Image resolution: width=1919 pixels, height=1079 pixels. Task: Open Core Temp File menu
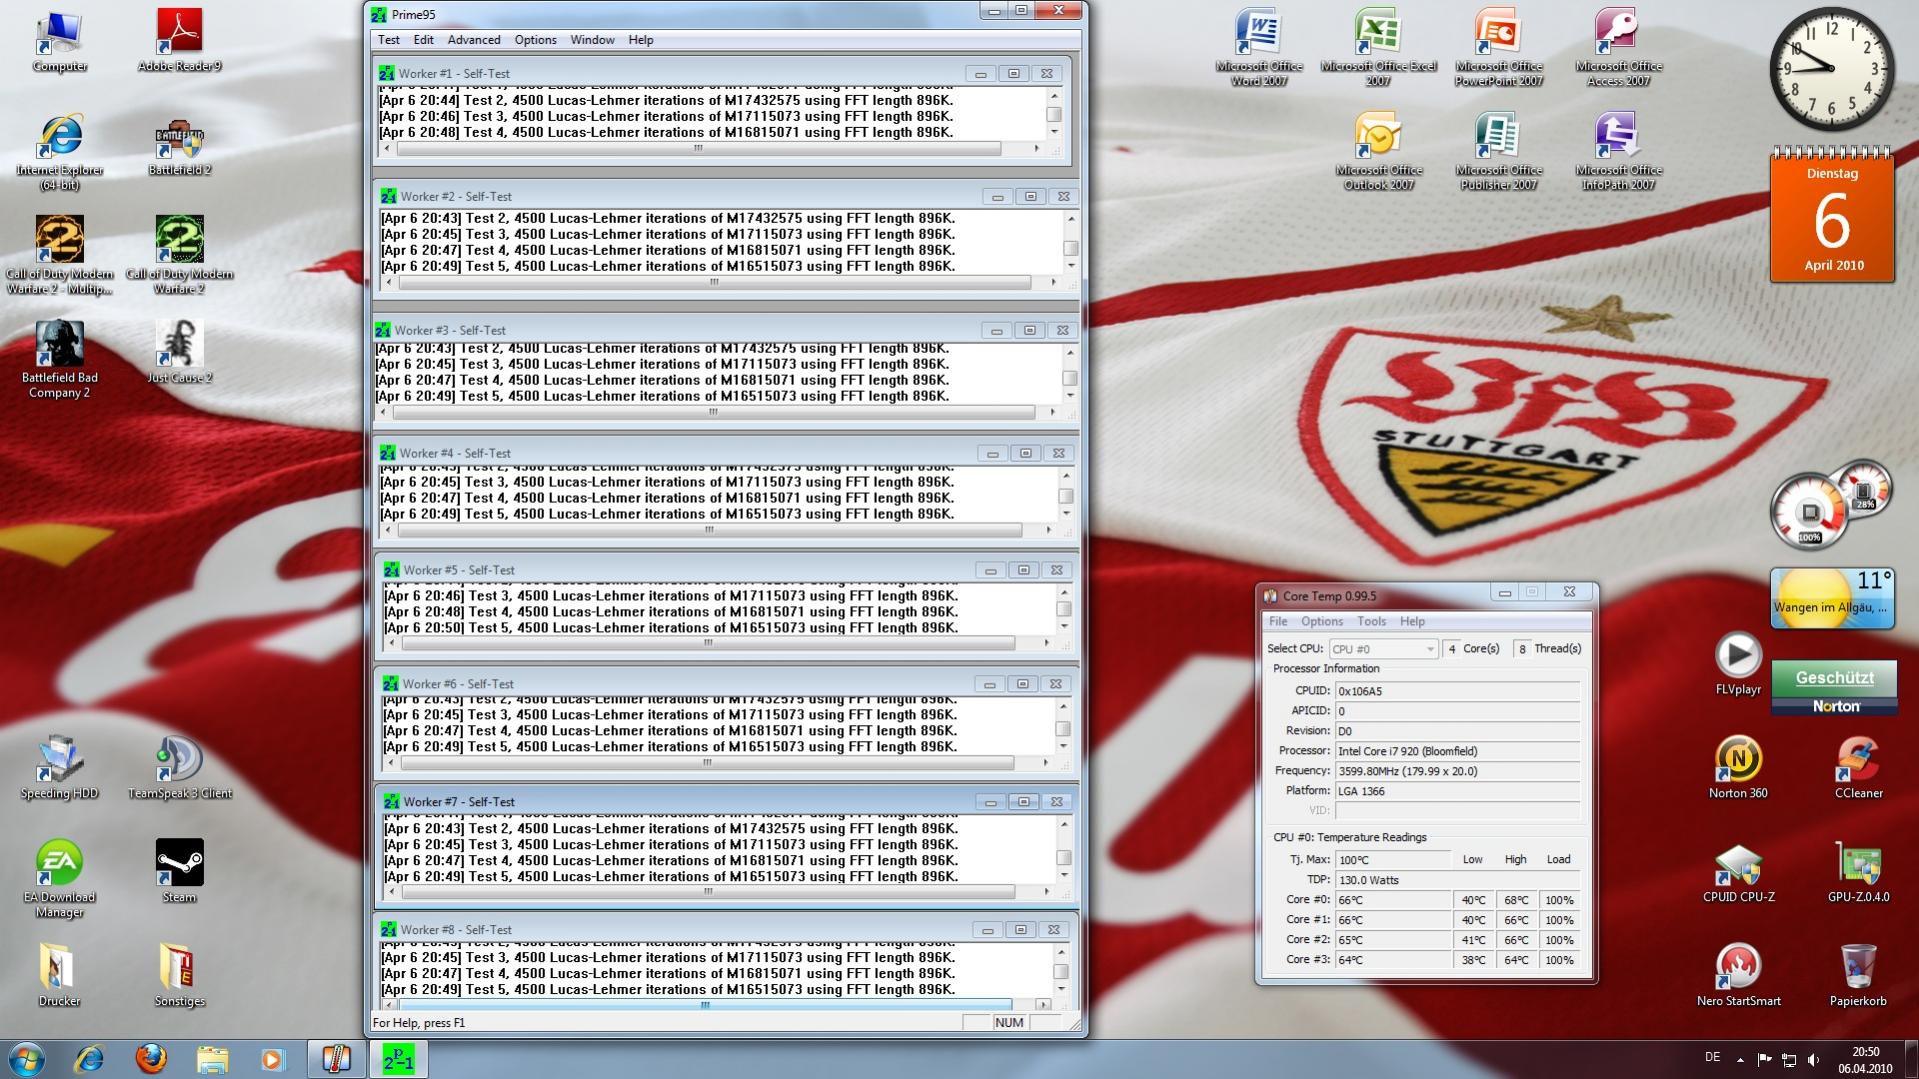(x=1278, y=621)
